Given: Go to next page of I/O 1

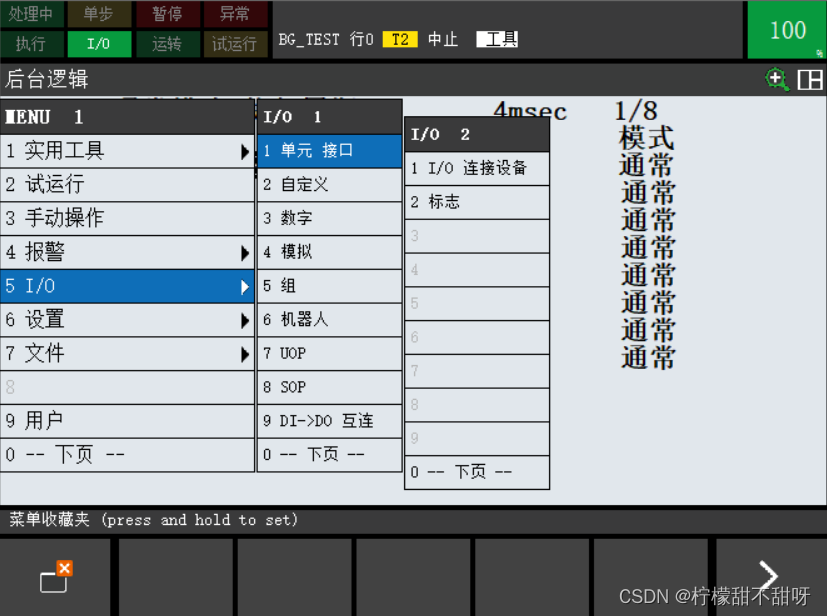Looking at the screenshot, I should [330, 455].
